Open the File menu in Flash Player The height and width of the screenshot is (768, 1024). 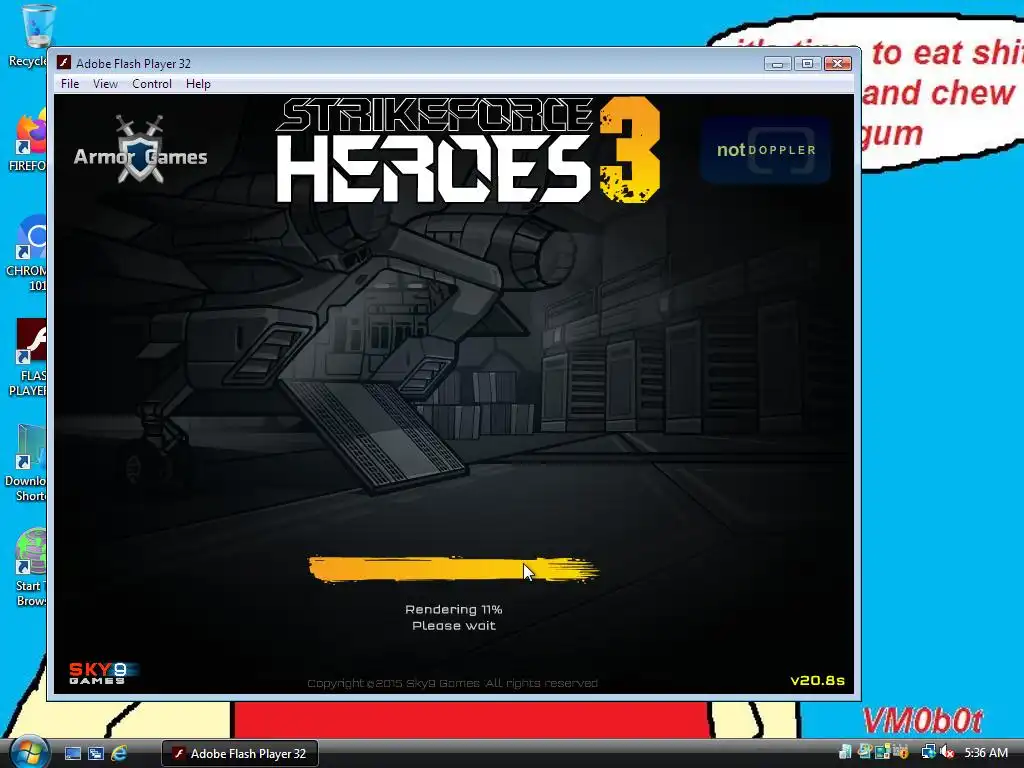[70, 84]
